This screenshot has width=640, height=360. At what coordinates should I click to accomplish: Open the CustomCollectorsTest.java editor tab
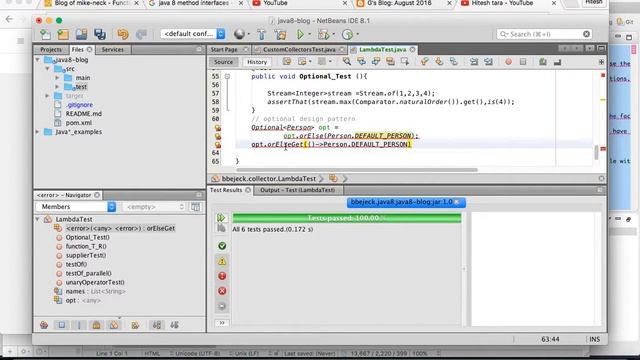[299, 49]
